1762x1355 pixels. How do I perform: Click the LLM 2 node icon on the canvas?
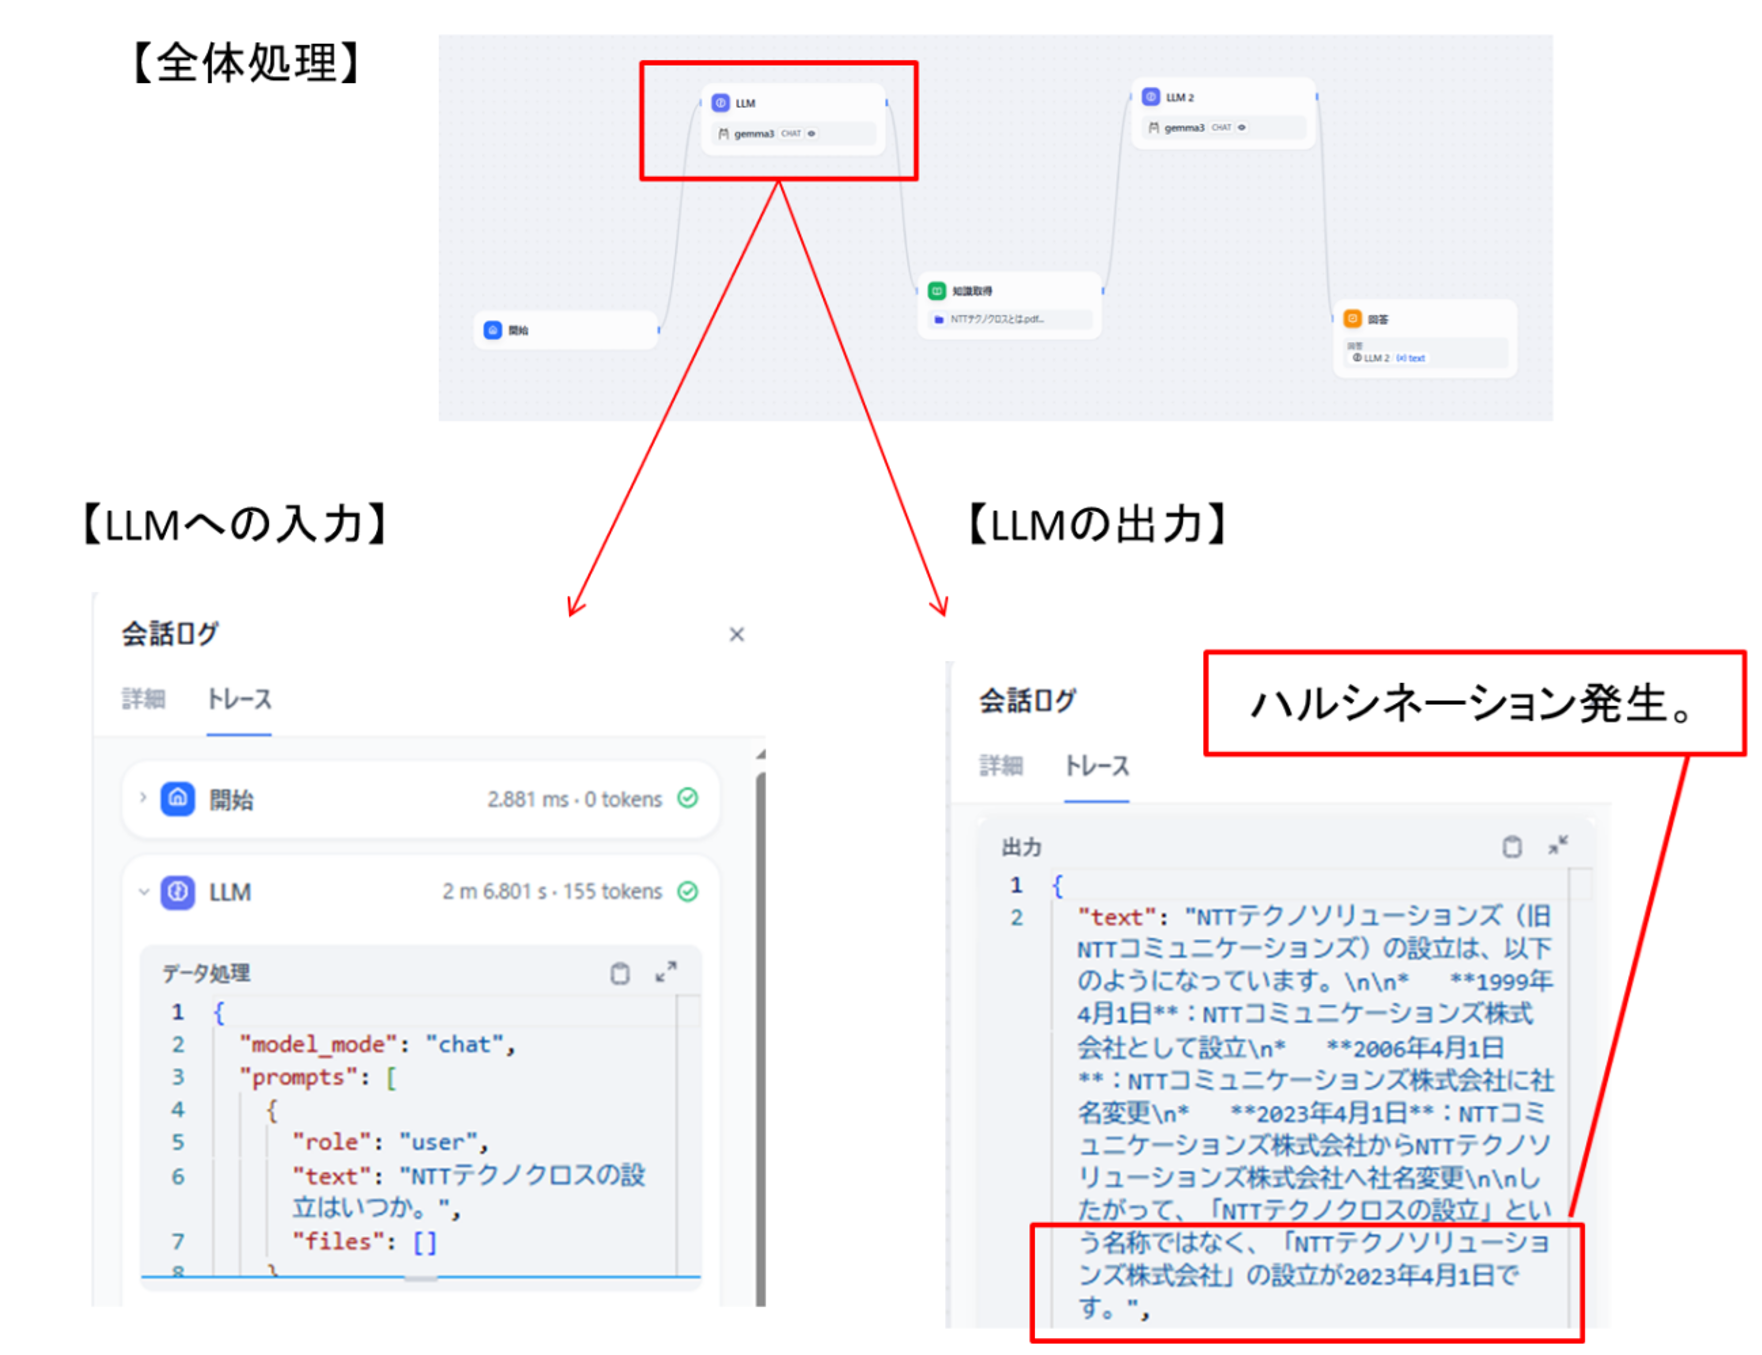click(x=1151, y=97)
